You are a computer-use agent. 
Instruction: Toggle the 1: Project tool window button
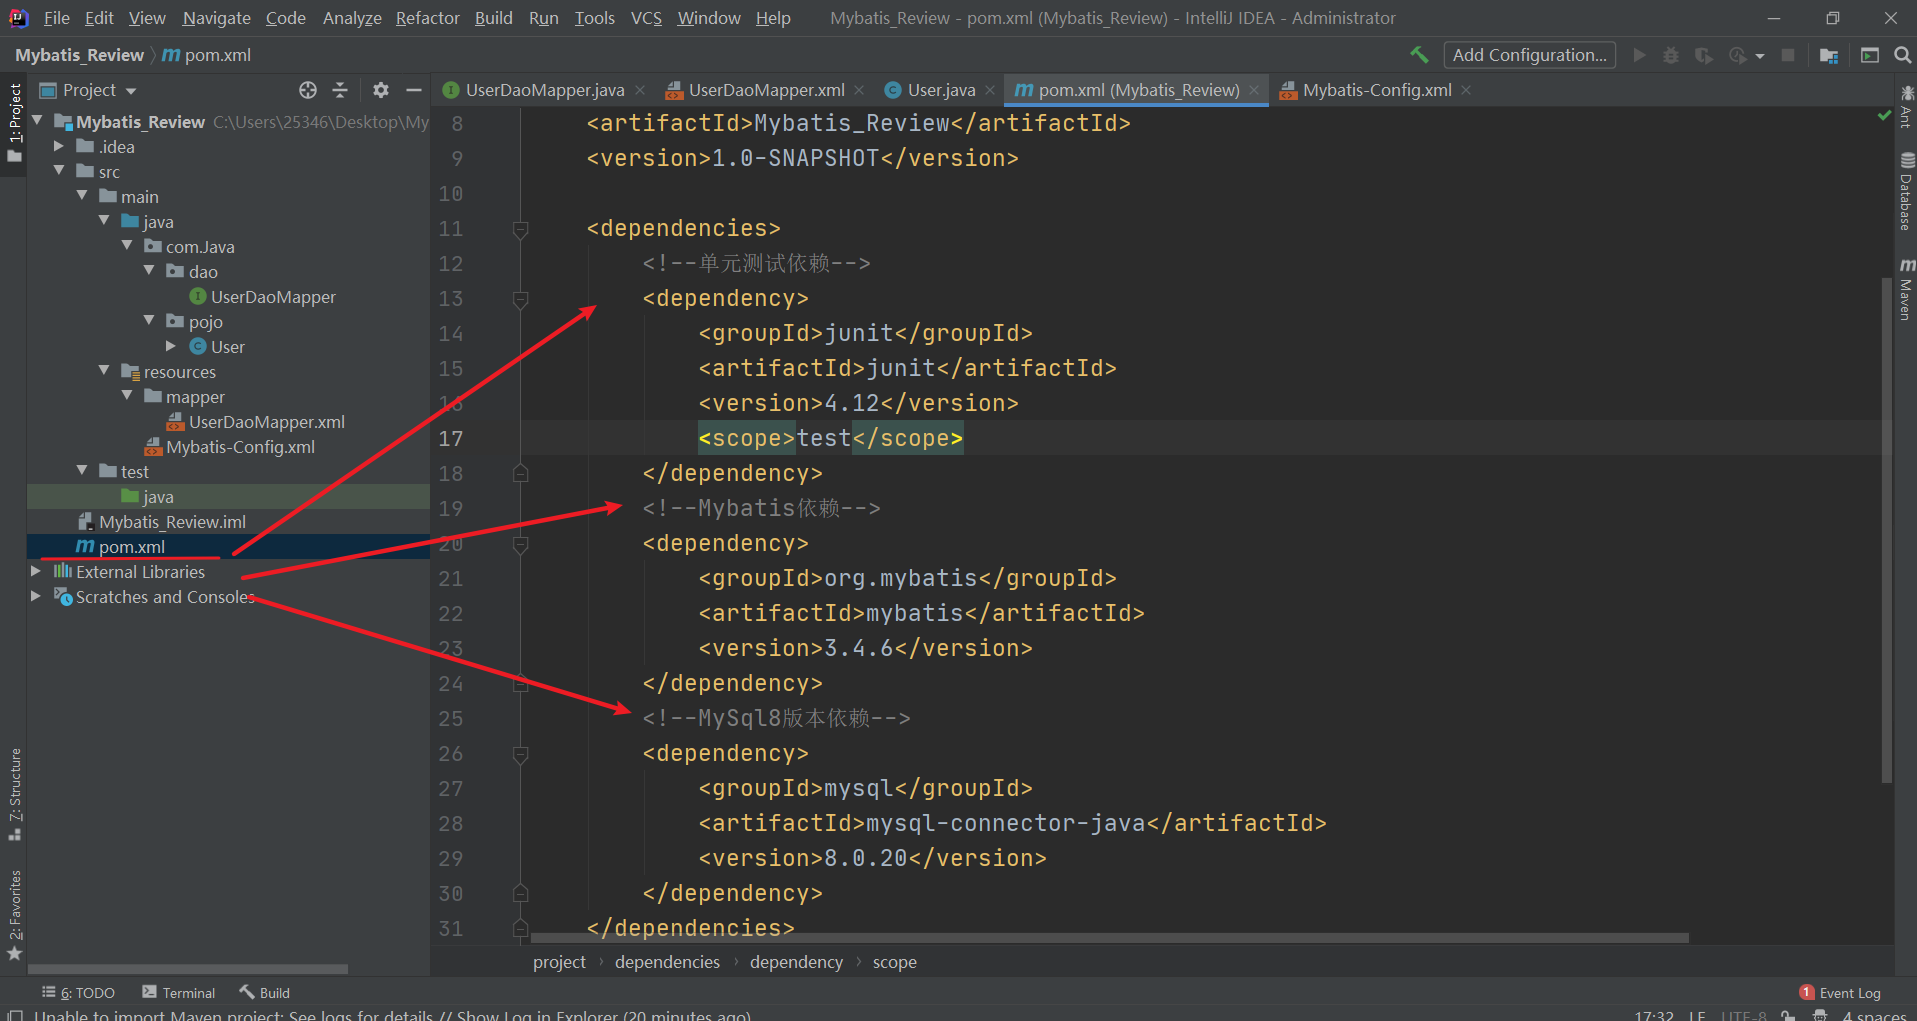[x=14, y=123]
